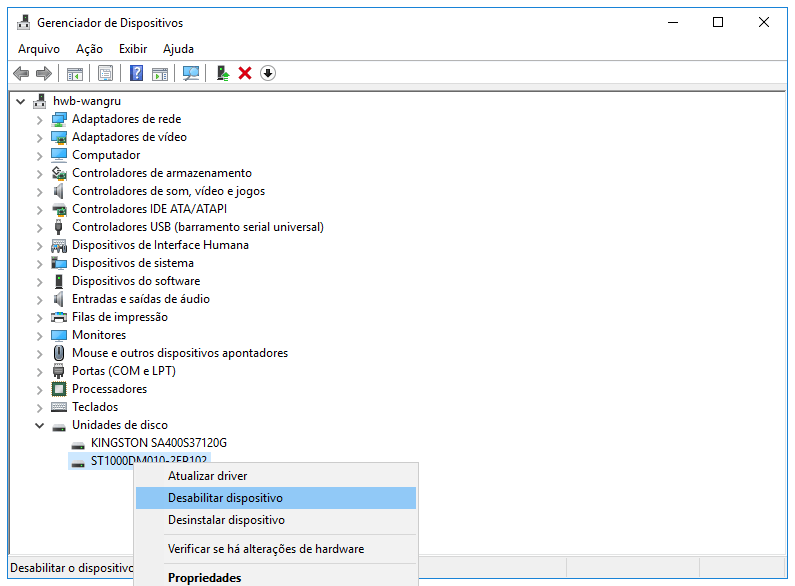Click the Properties sheet toolbar icon
The width and height of the screenshot is (795, 586).
coord(105,73)
